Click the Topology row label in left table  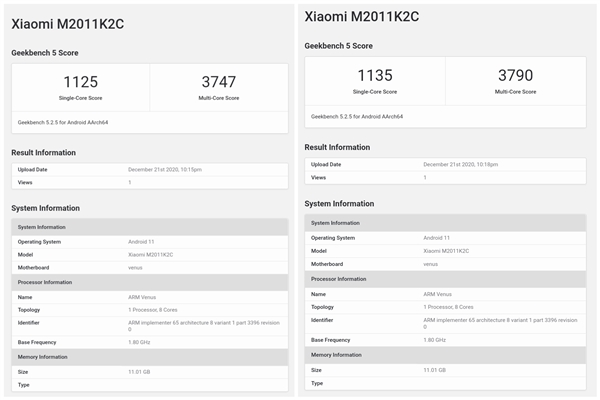(x=33, y=310)
